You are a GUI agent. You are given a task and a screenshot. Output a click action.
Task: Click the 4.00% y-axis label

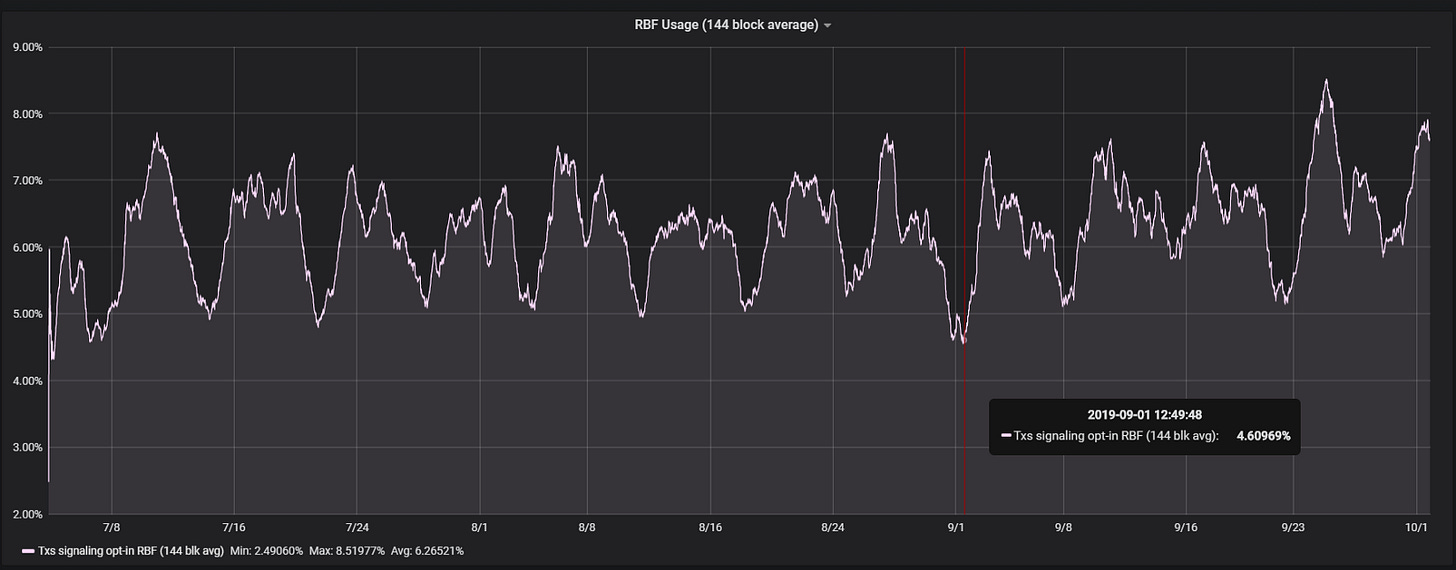coord(27,381)
